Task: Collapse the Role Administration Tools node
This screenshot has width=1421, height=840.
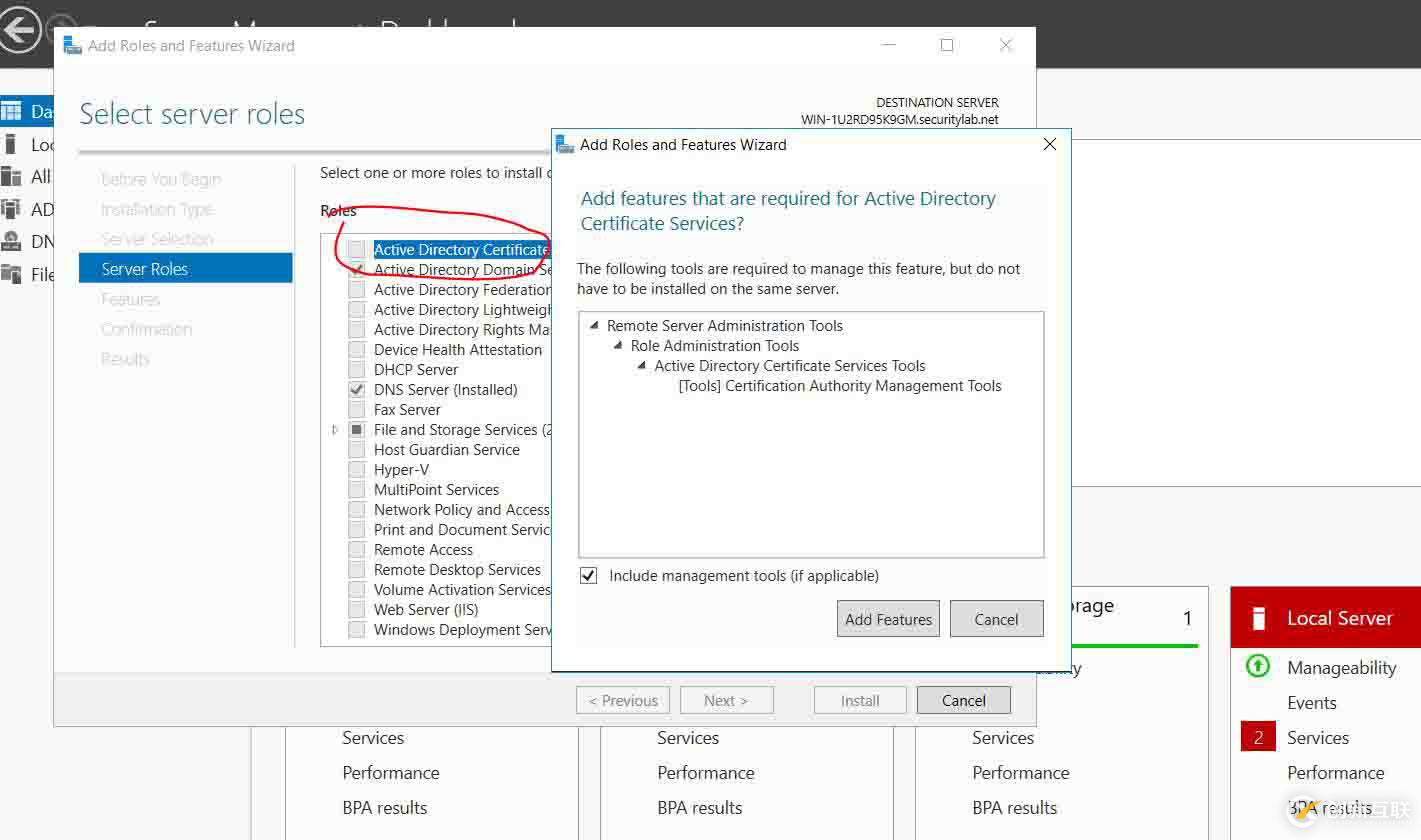Action: tap(618, 346)
